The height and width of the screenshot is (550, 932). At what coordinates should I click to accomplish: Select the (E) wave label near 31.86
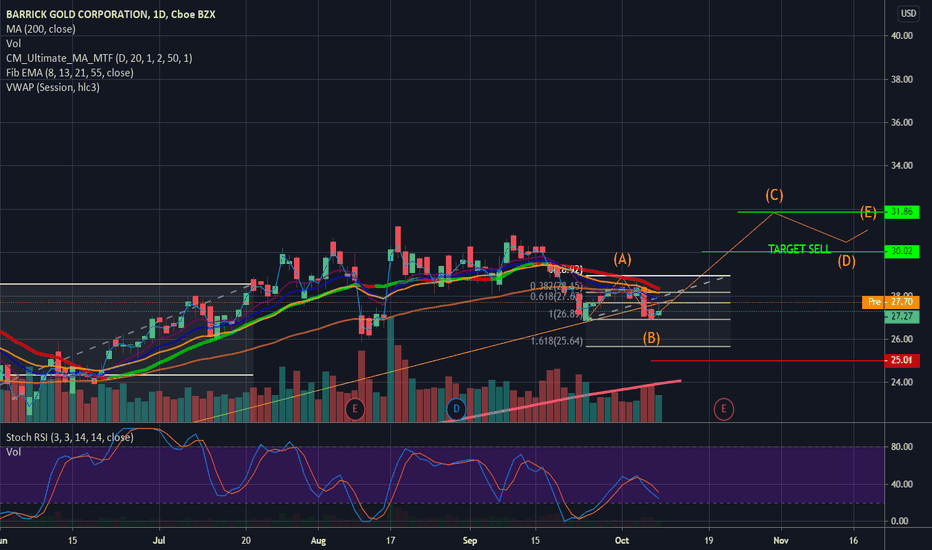point(868,212)
